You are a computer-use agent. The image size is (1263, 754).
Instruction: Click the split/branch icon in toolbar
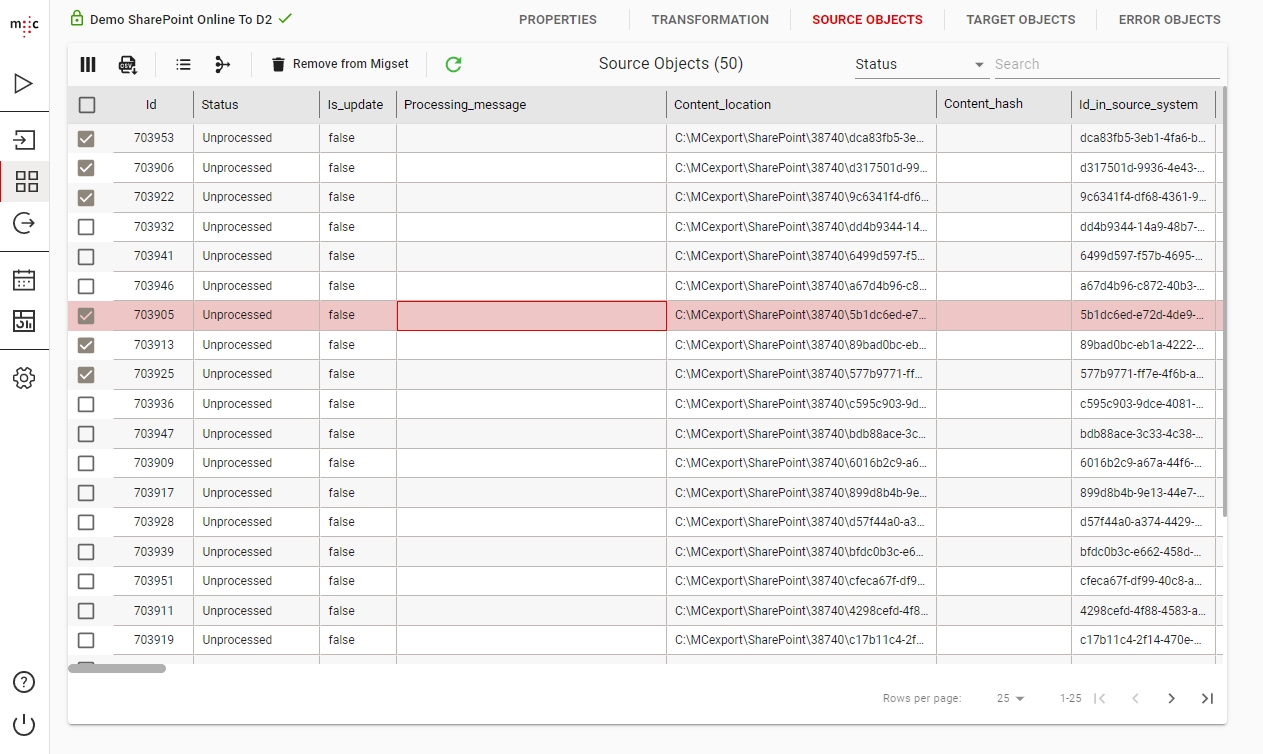tap(222, 65)
